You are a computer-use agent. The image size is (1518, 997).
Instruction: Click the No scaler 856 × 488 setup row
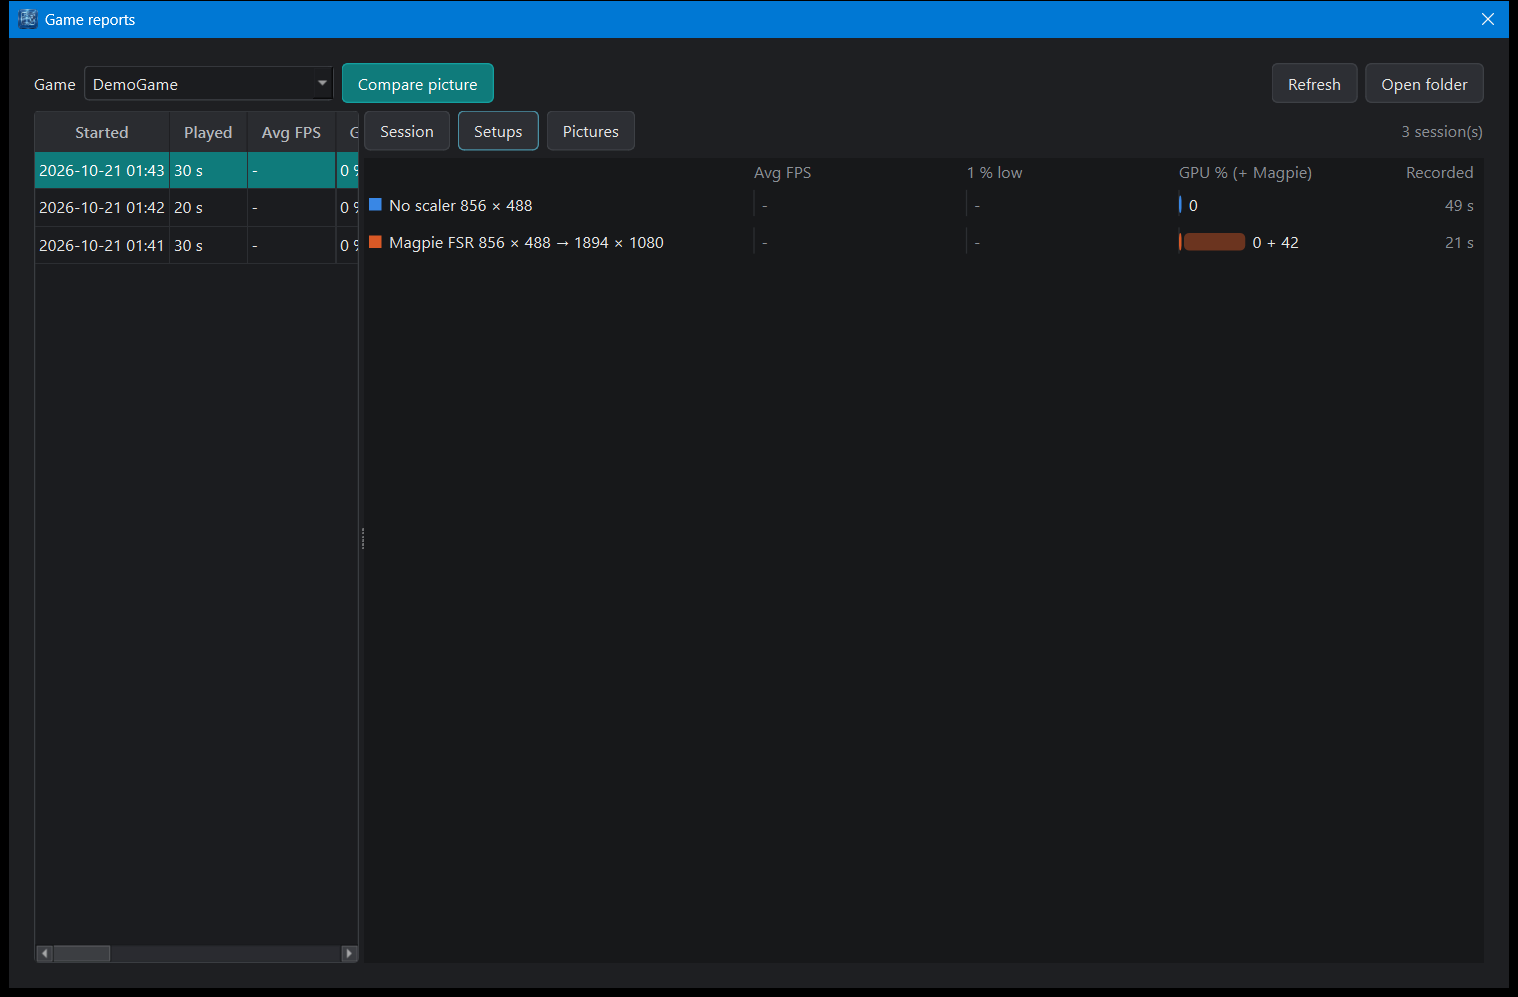(x=922, y=205)
